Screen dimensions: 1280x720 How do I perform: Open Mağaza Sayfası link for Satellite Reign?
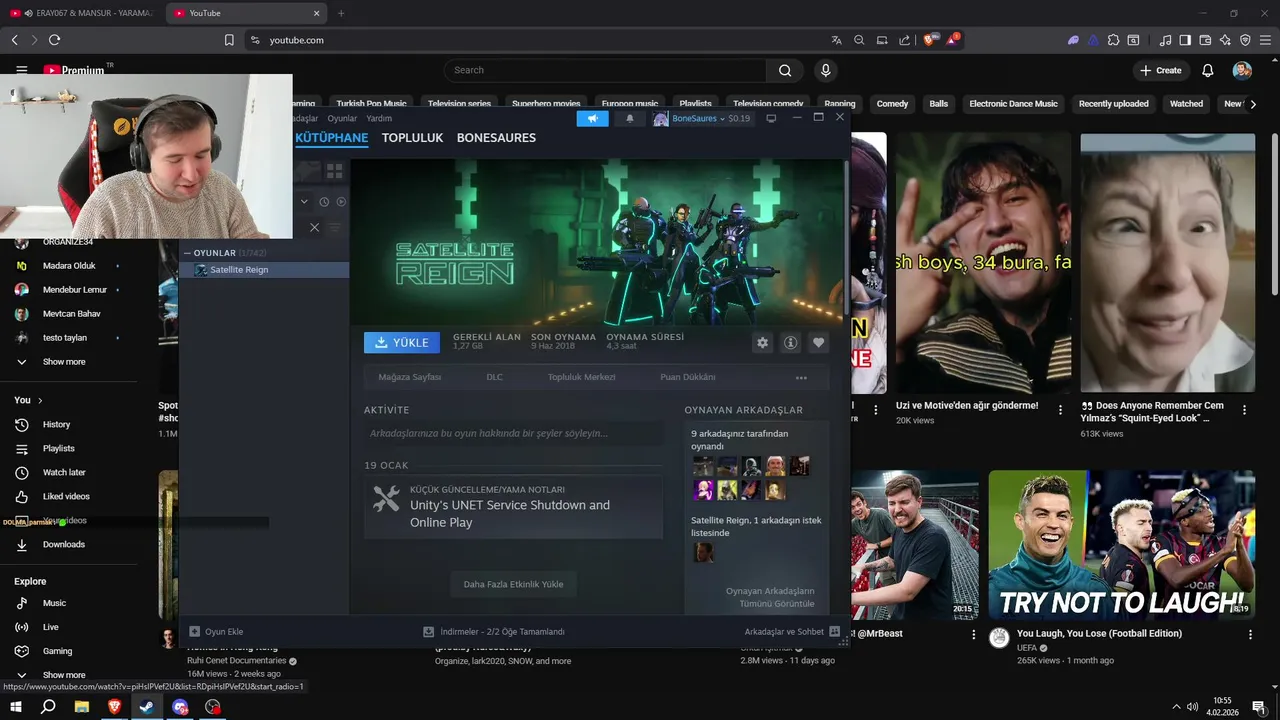coord(409,377)
